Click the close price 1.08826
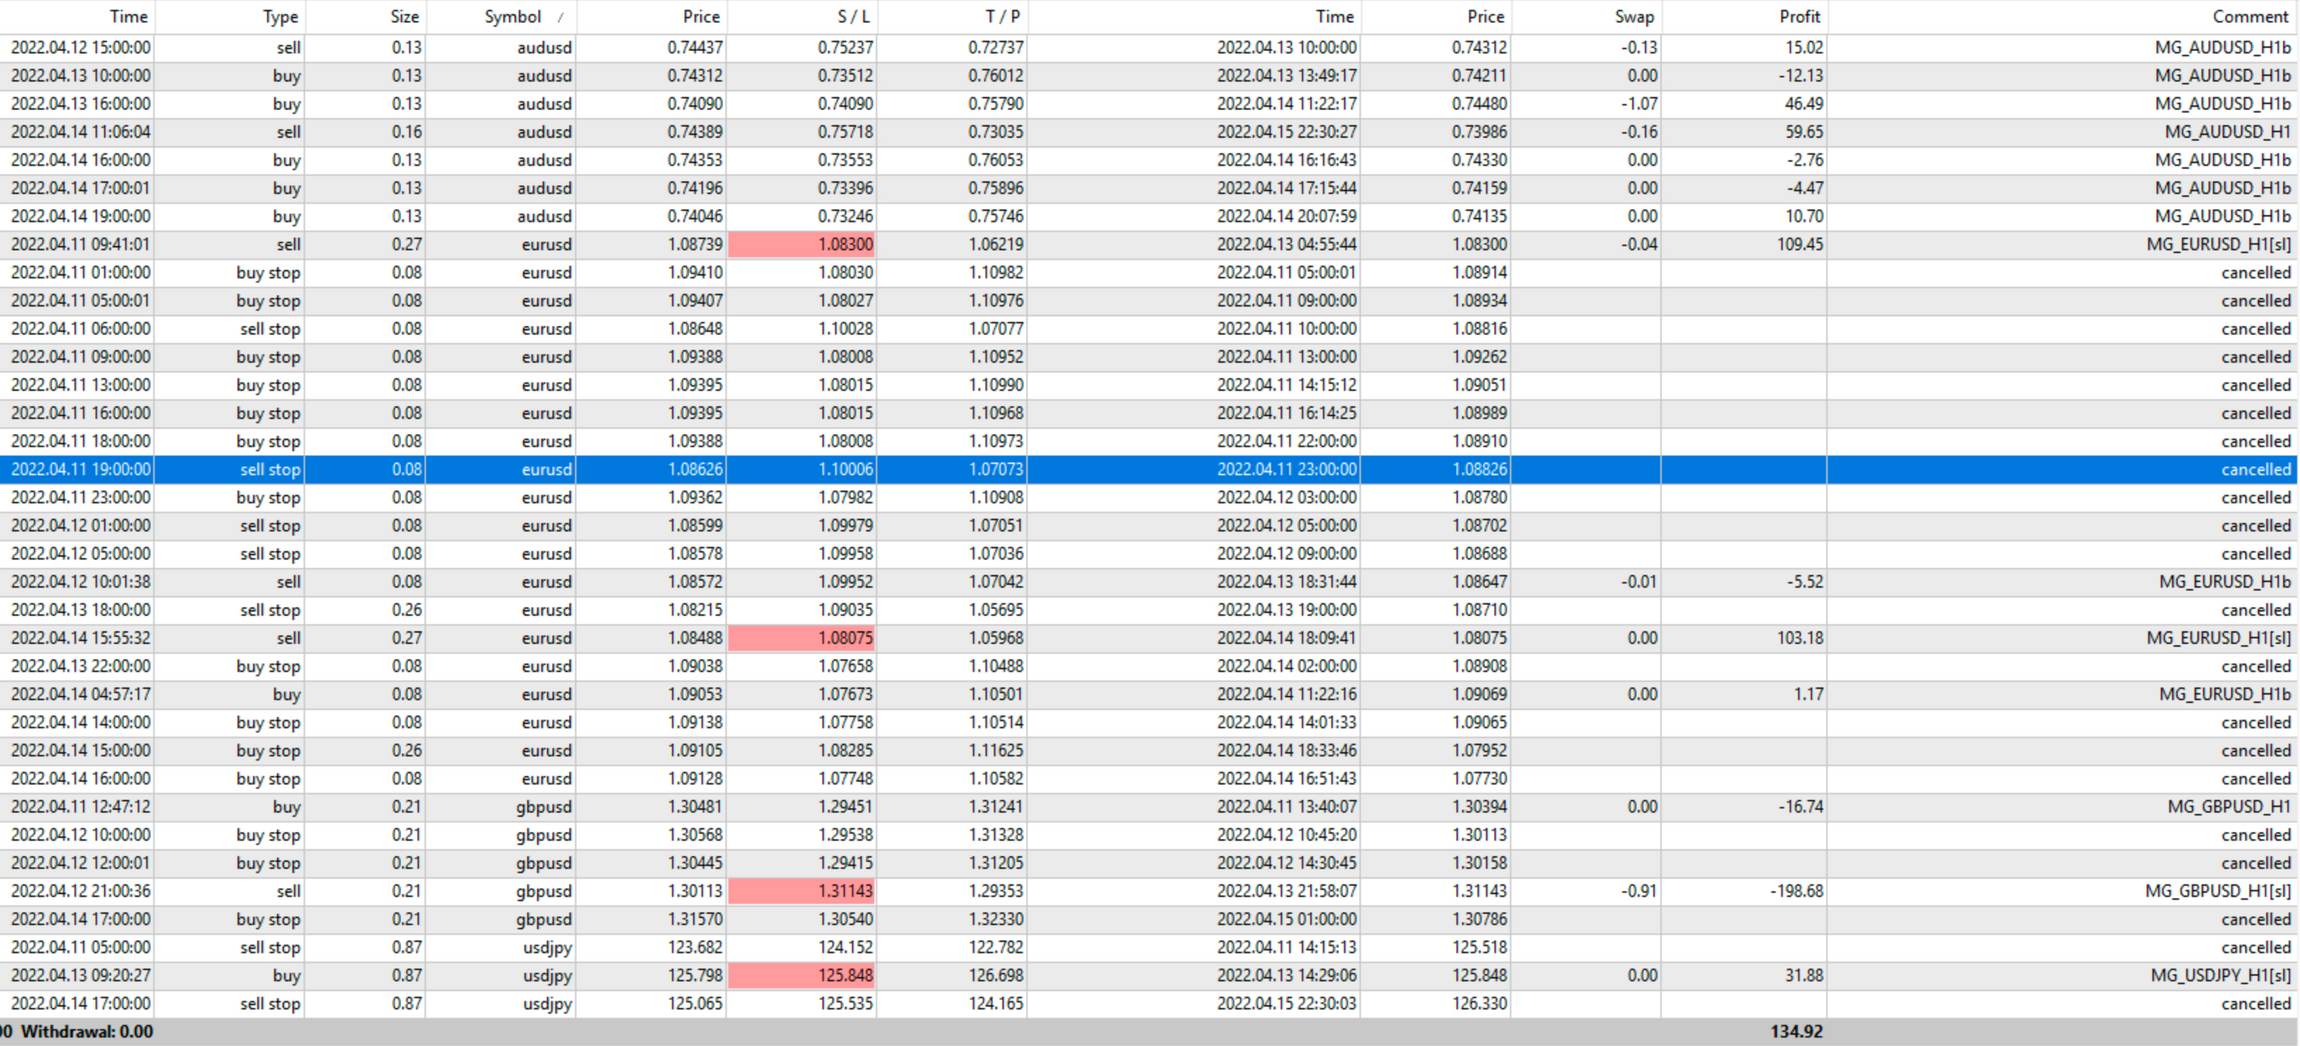The image size is (2300, 1046). (1479, 470)
